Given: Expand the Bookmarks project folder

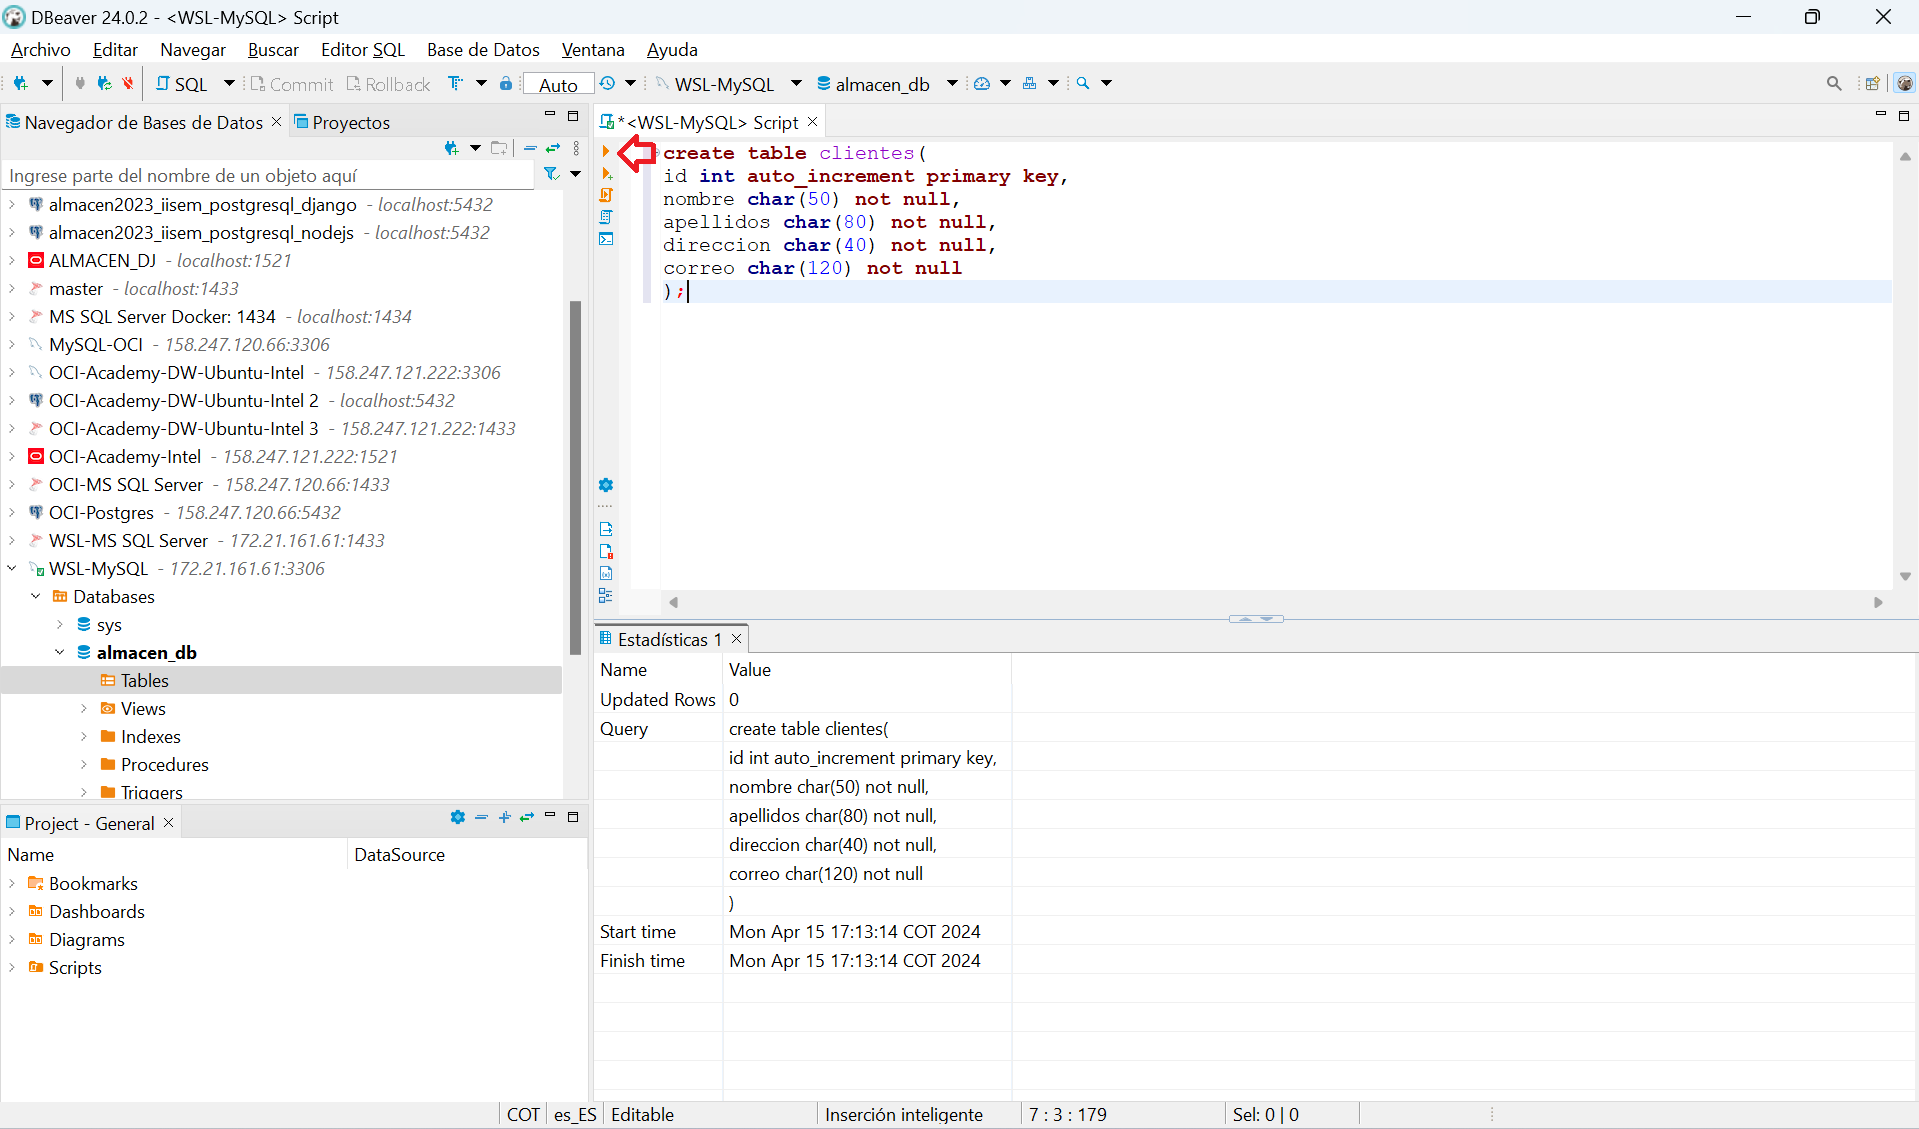Looking at the screenshot, I should point(12,883).
